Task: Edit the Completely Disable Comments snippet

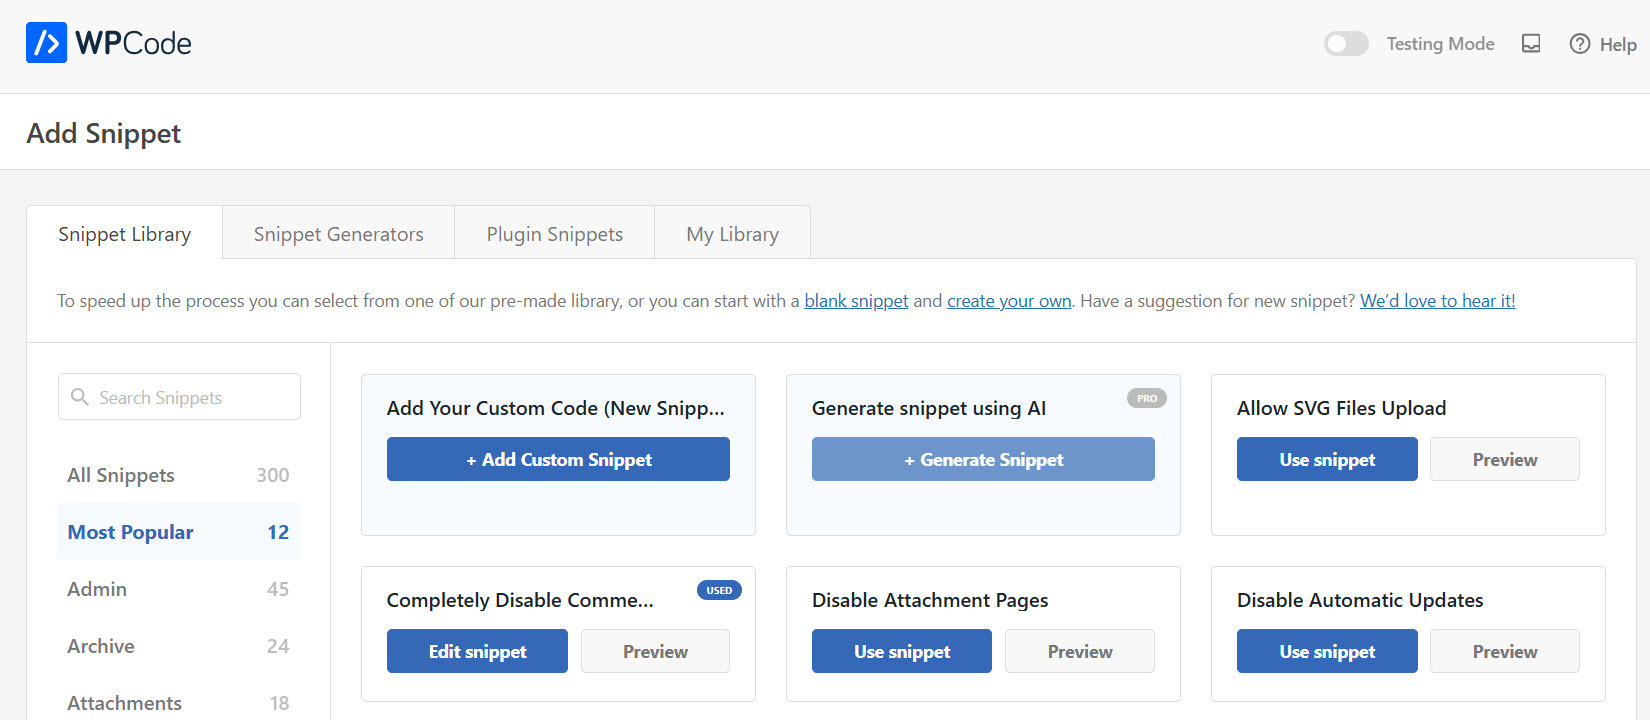Action: 477,651
